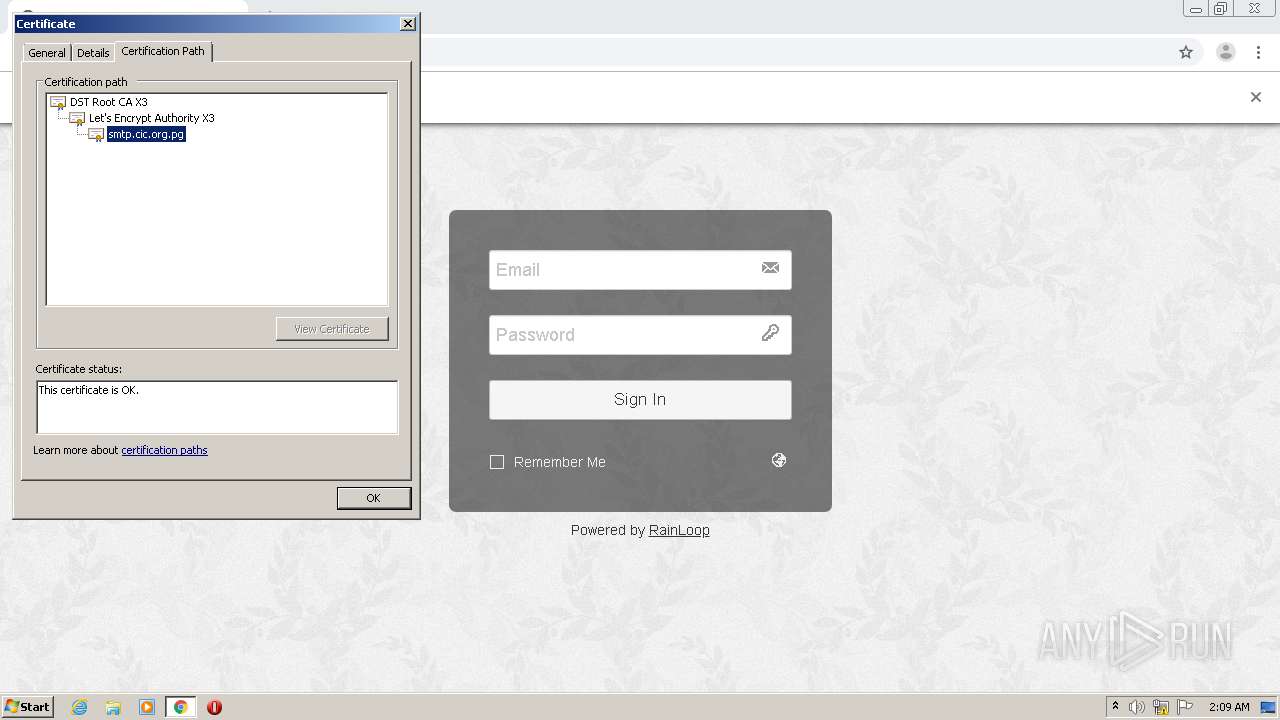Image resolution: width=1280 pixels, height=720 pixels.
Task: Select the Certification Path tab
Action: (163, 51)
